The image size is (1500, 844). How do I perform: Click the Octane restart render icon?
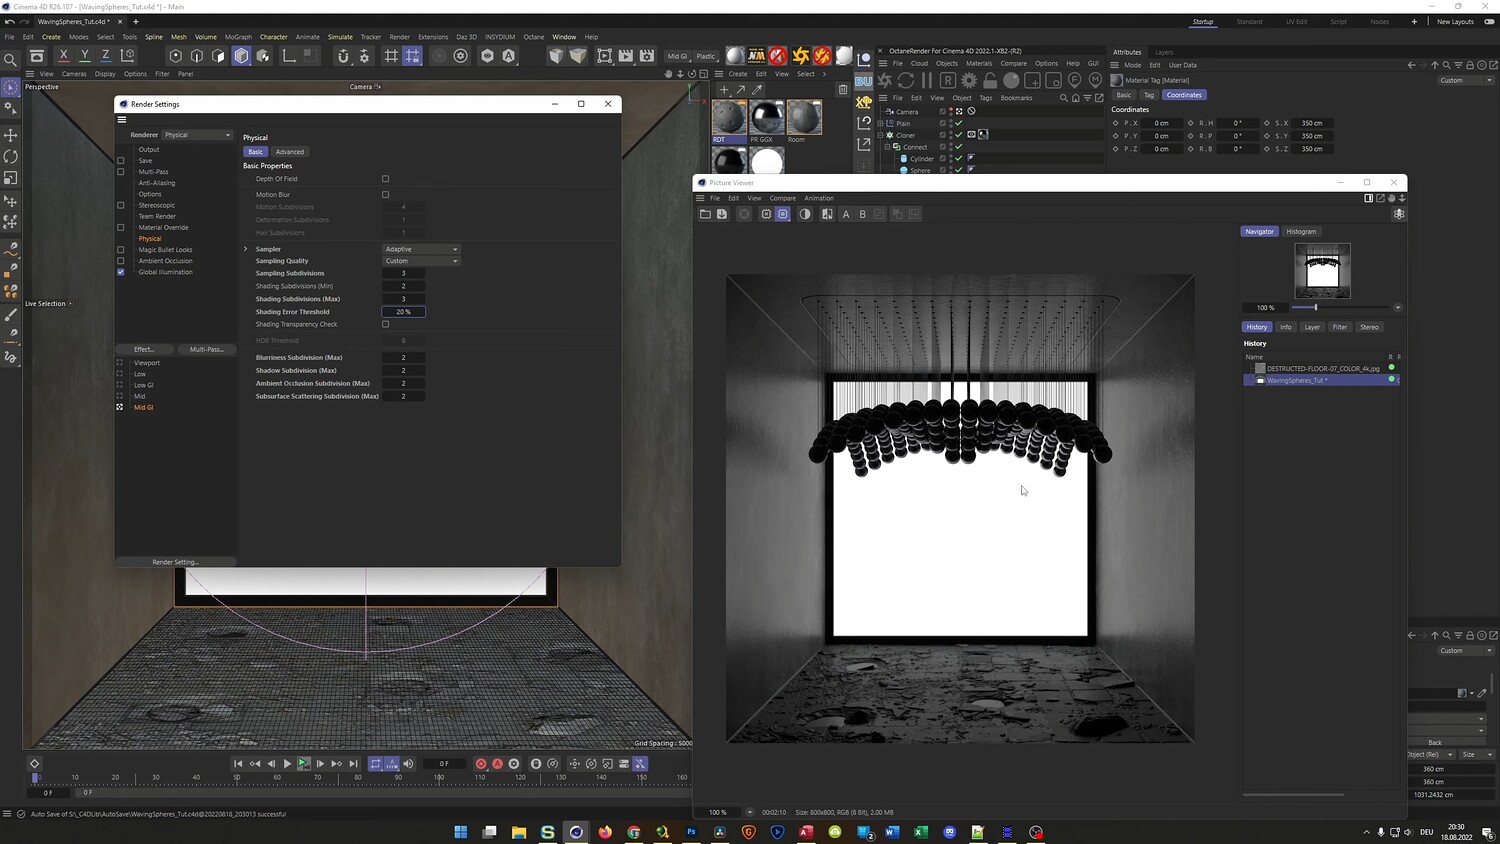point(905,80)
